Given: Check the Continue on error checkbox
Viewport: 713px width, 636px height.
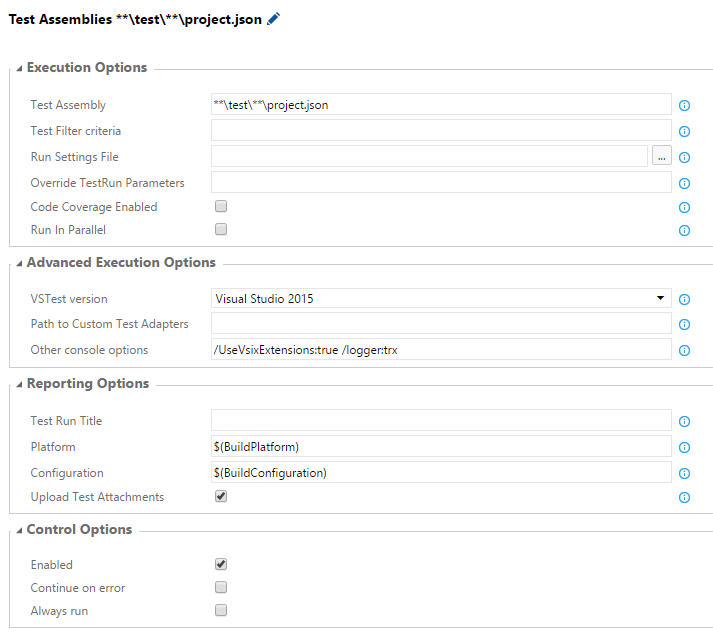Looking at the screenshot, I should click(x=221, y=587).
